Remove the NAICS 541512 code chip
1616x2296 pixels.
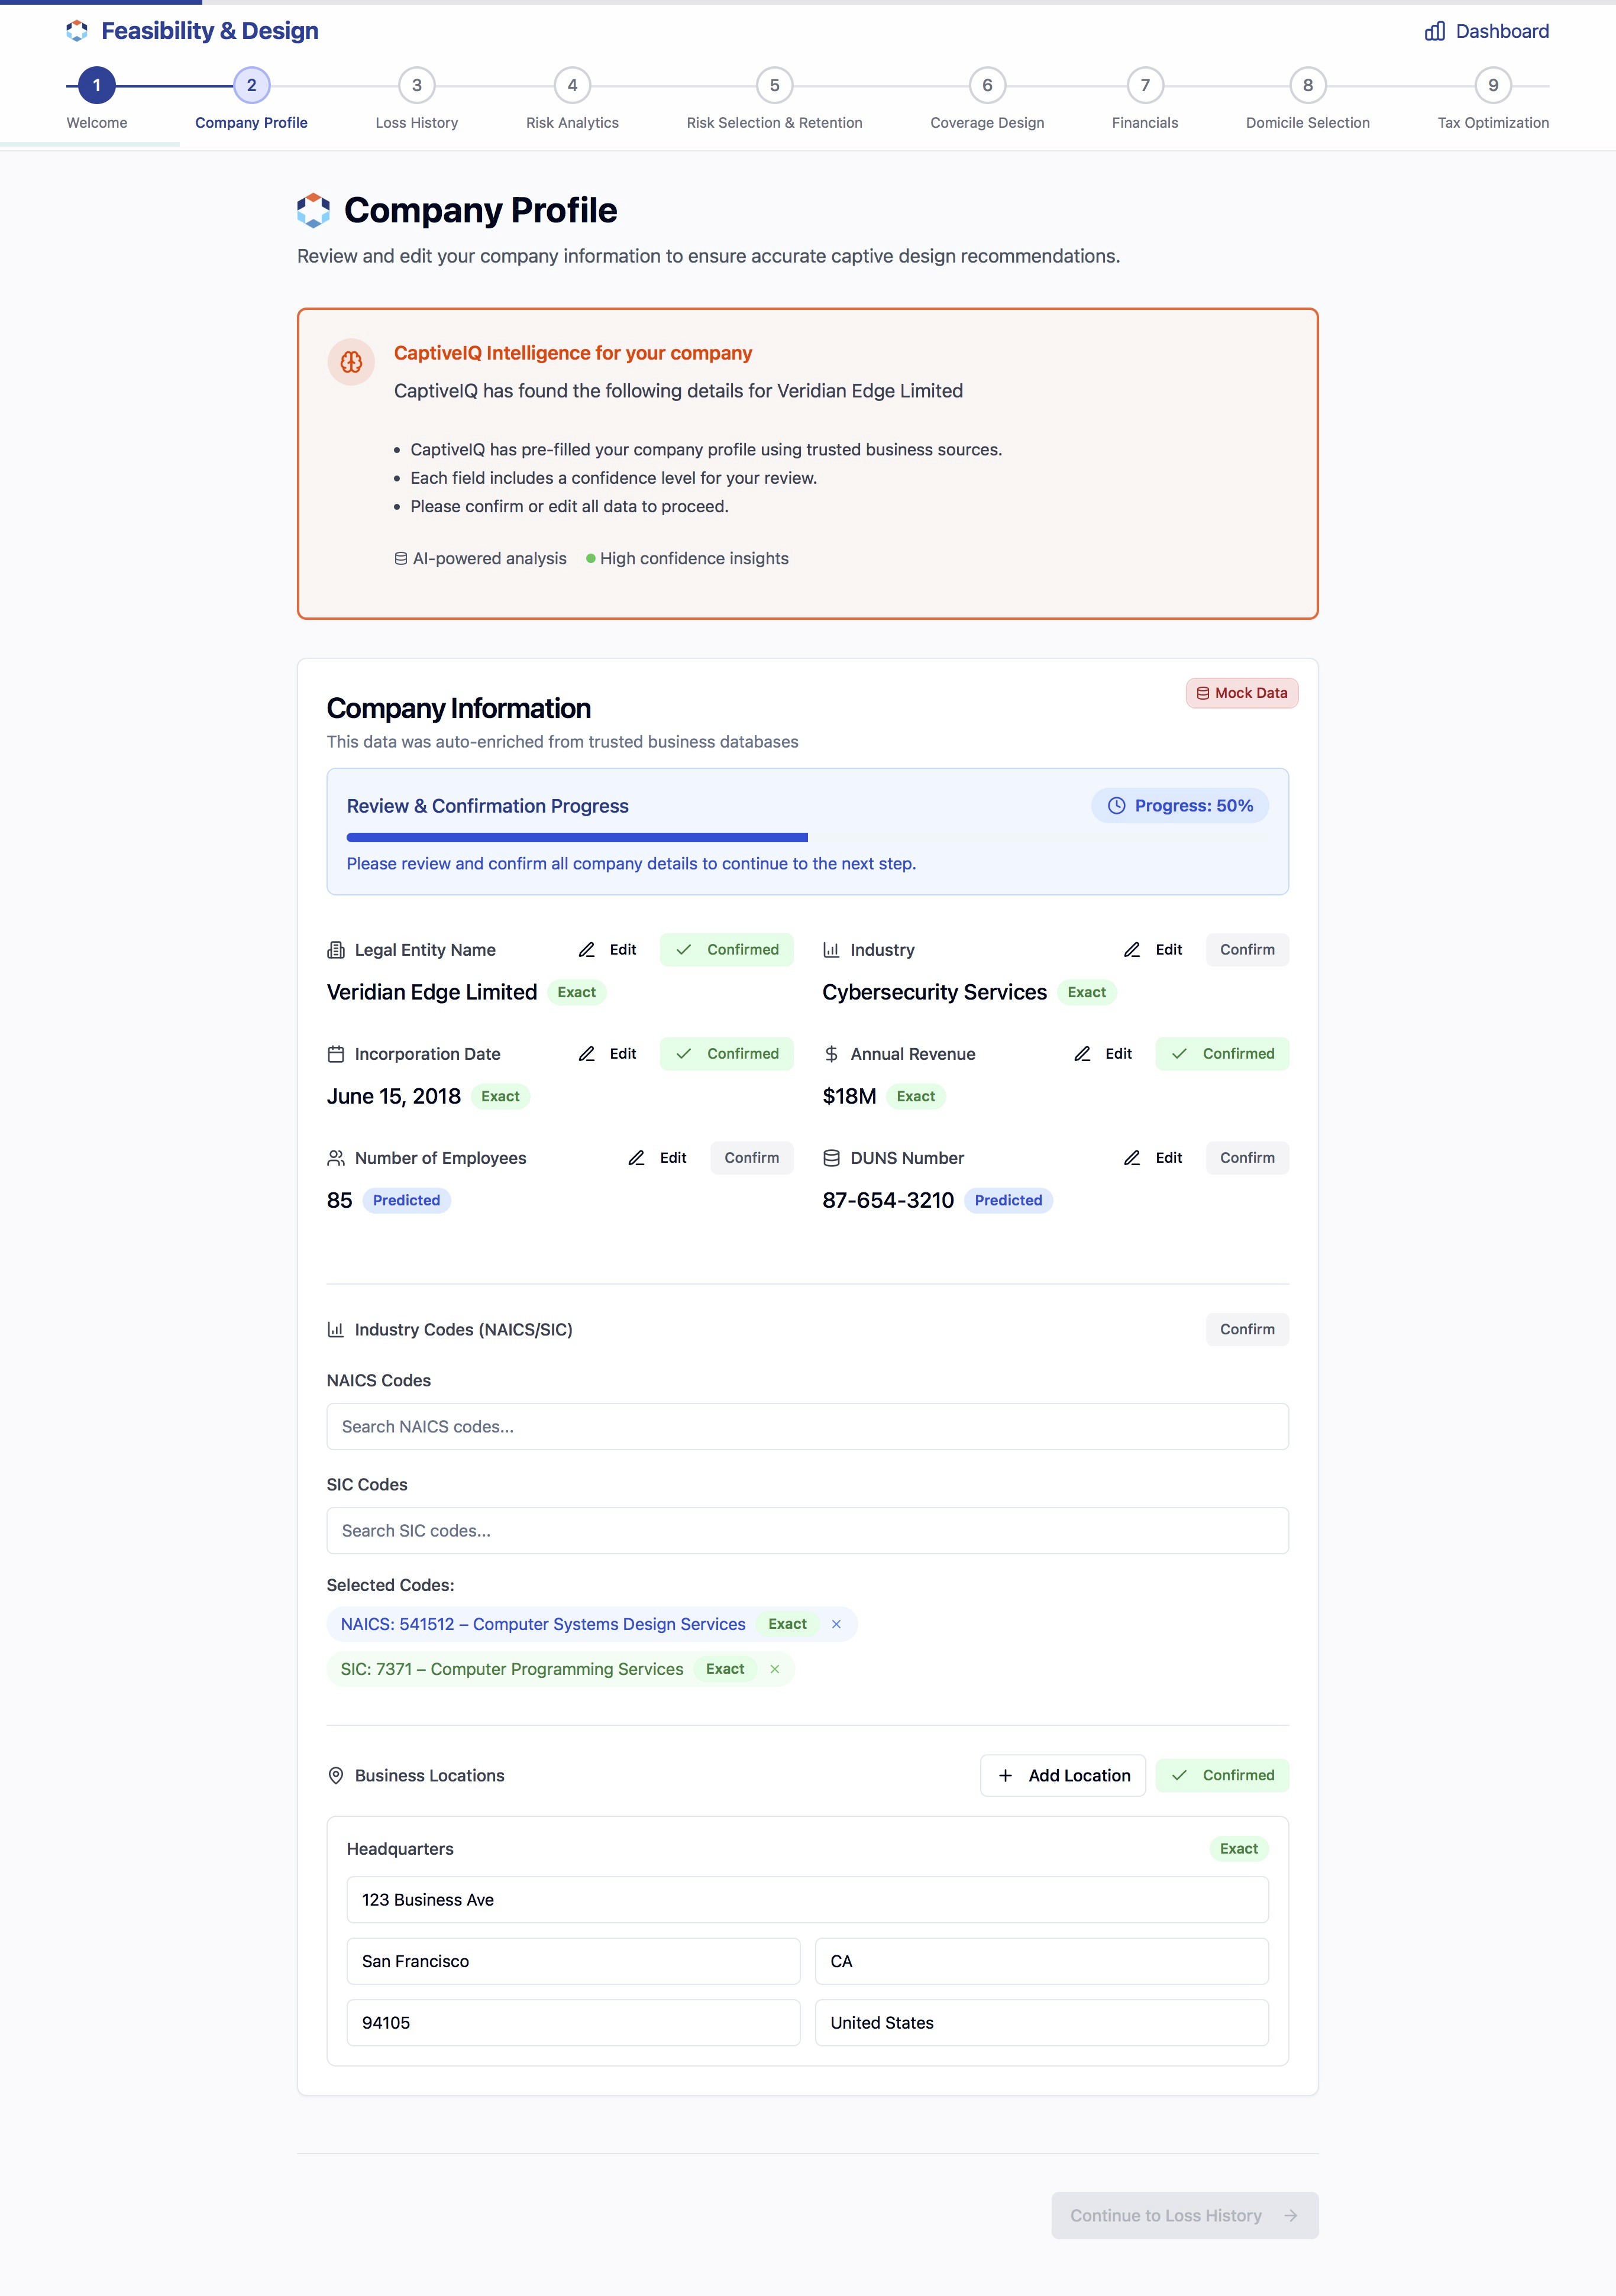(836, 1624)
